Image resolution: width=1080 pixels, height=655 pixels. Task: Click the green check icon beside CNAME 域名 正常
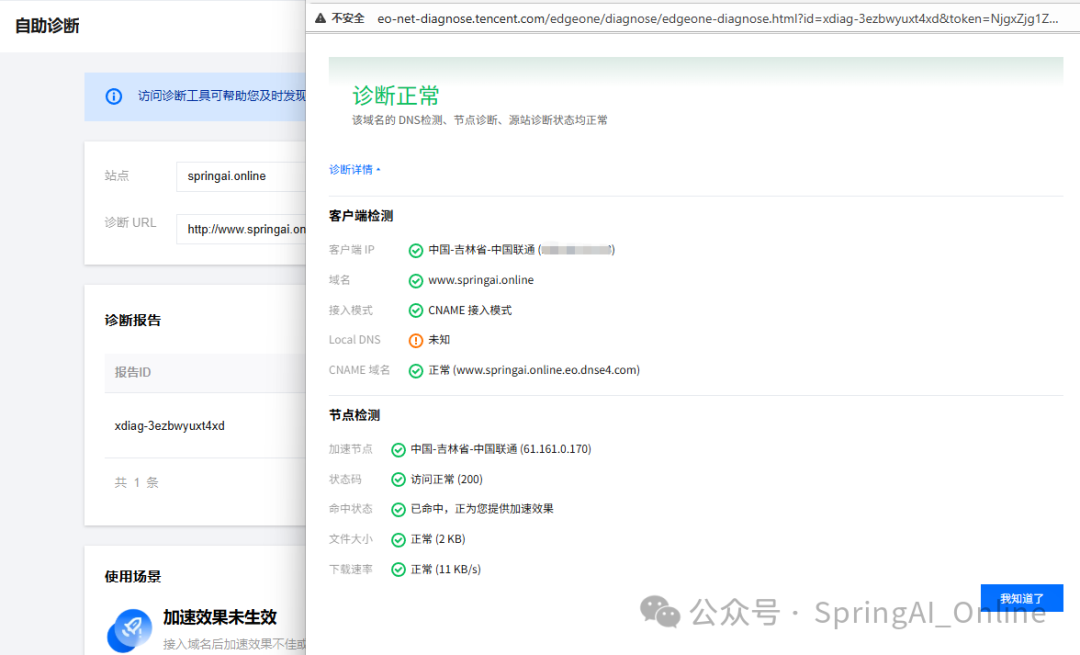pyautogui.click(x=416, y=371)
